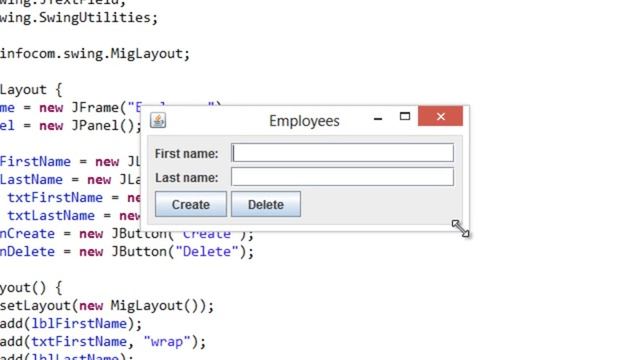Click 'txtLastName' variable declaration in editor
This screenshot has width=640, height=360.
[51, 216]
